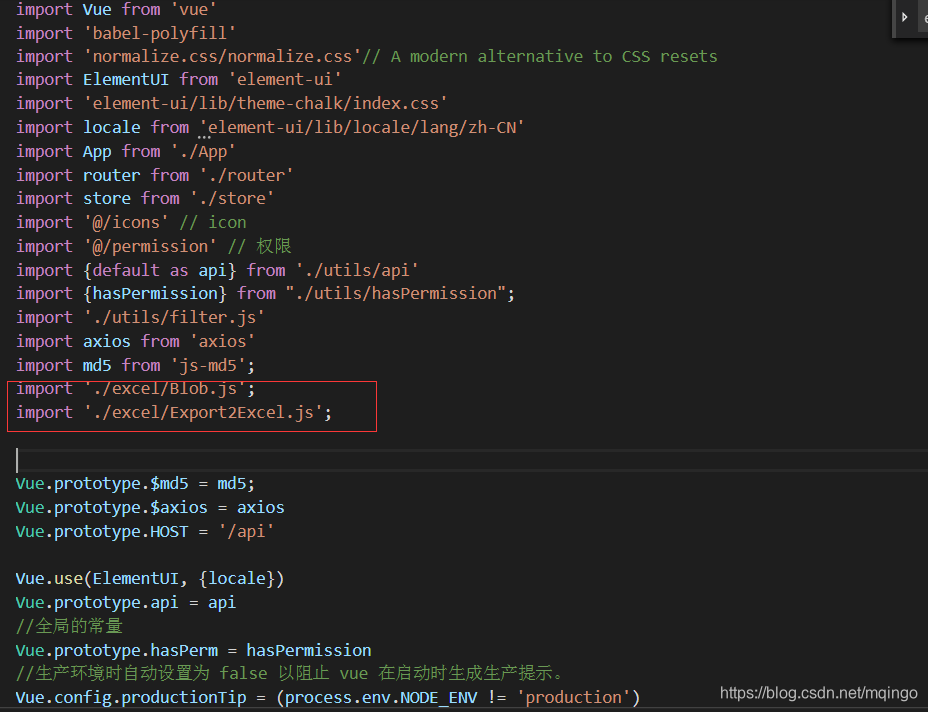Click the comment //全局的常量
Image resolution: width=928 pixels, height=712 pixels.
[x=69, y=626]
